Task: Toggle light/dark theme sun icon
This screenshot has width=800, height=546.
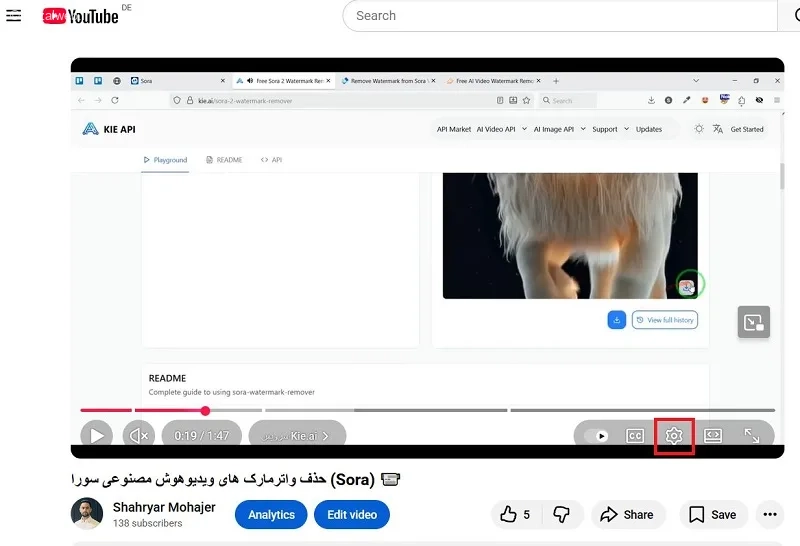Action: pos(699,129)
